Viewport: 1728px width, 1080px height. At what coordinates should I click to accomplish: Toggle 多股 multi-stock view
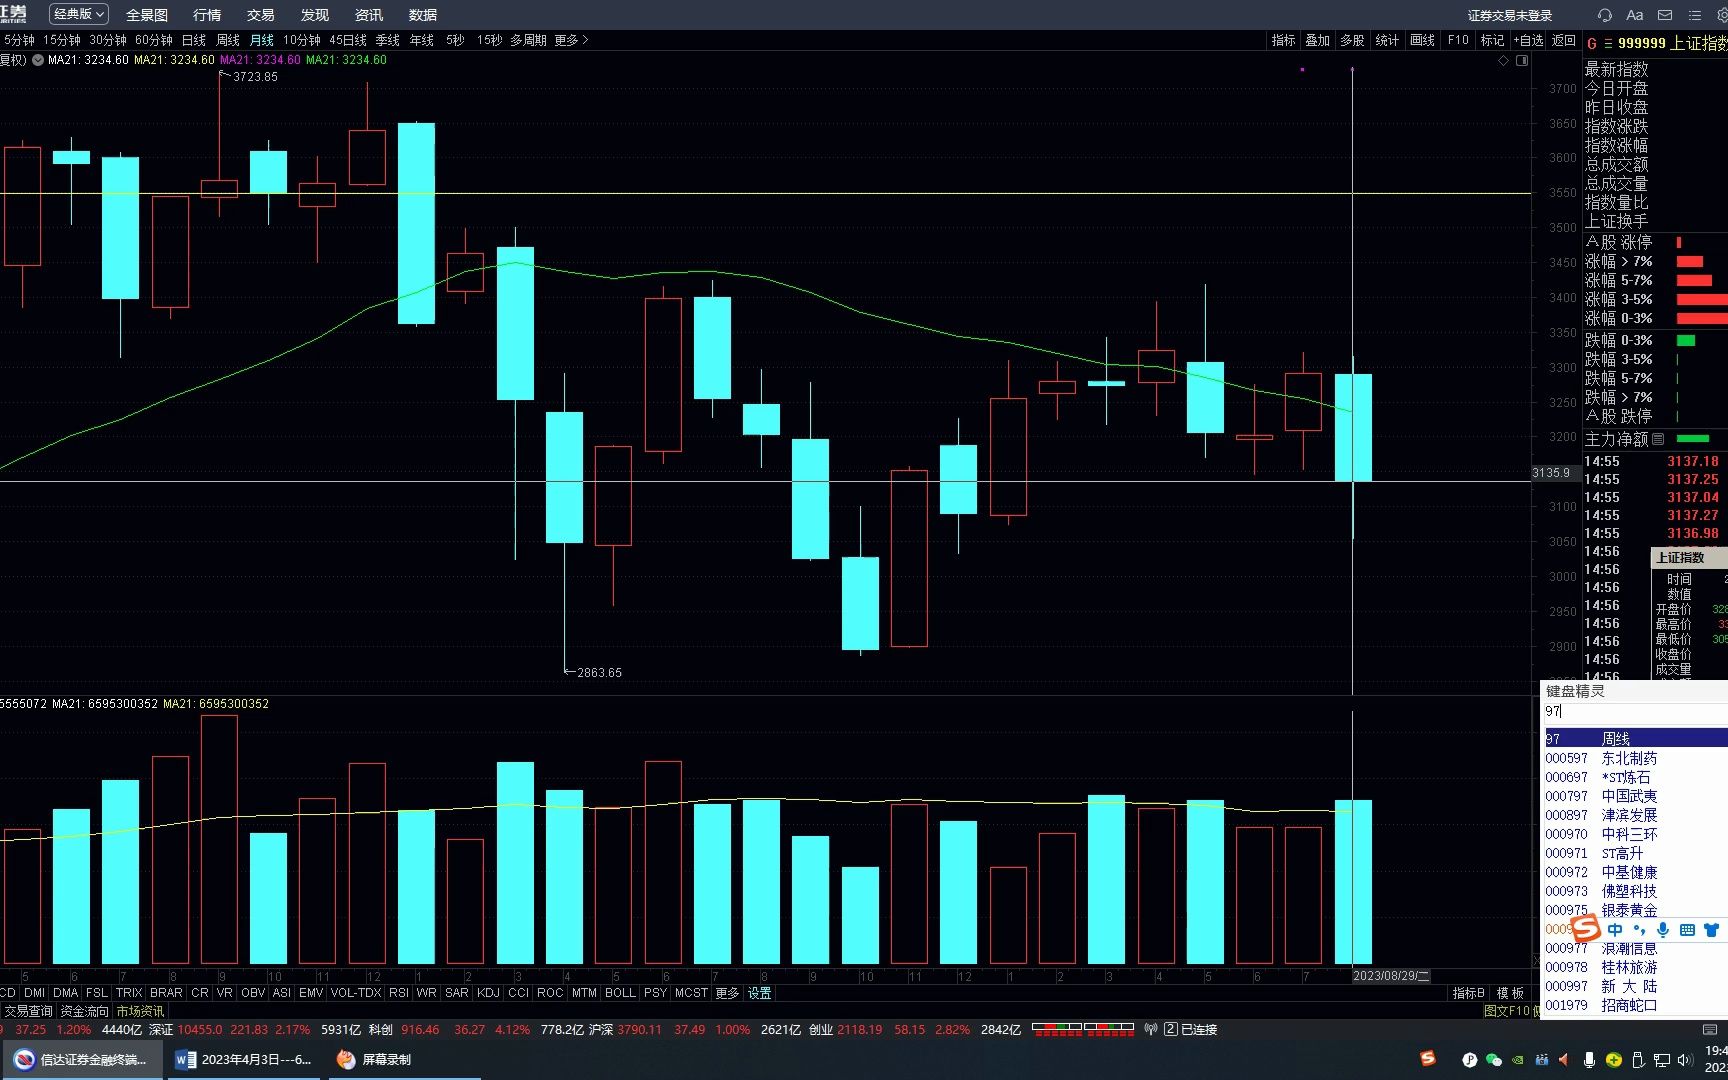(x=1352, y=40)
